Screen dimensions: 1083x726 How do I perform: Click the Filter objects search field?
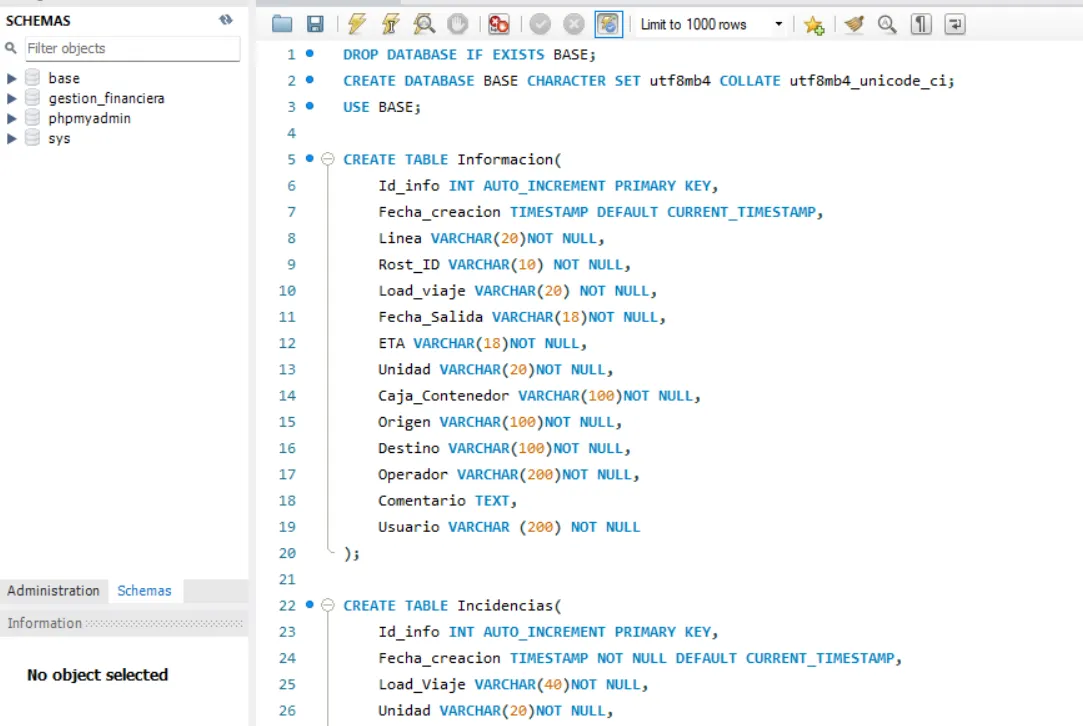133,48
